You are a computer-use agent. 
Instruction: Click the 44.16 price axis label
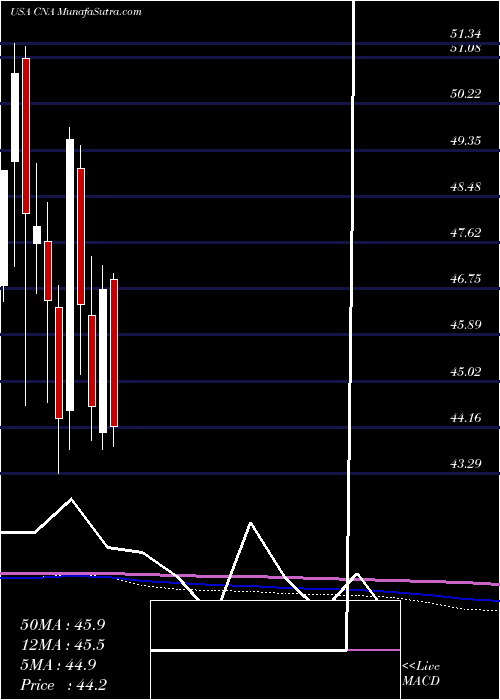click(466, 418)
